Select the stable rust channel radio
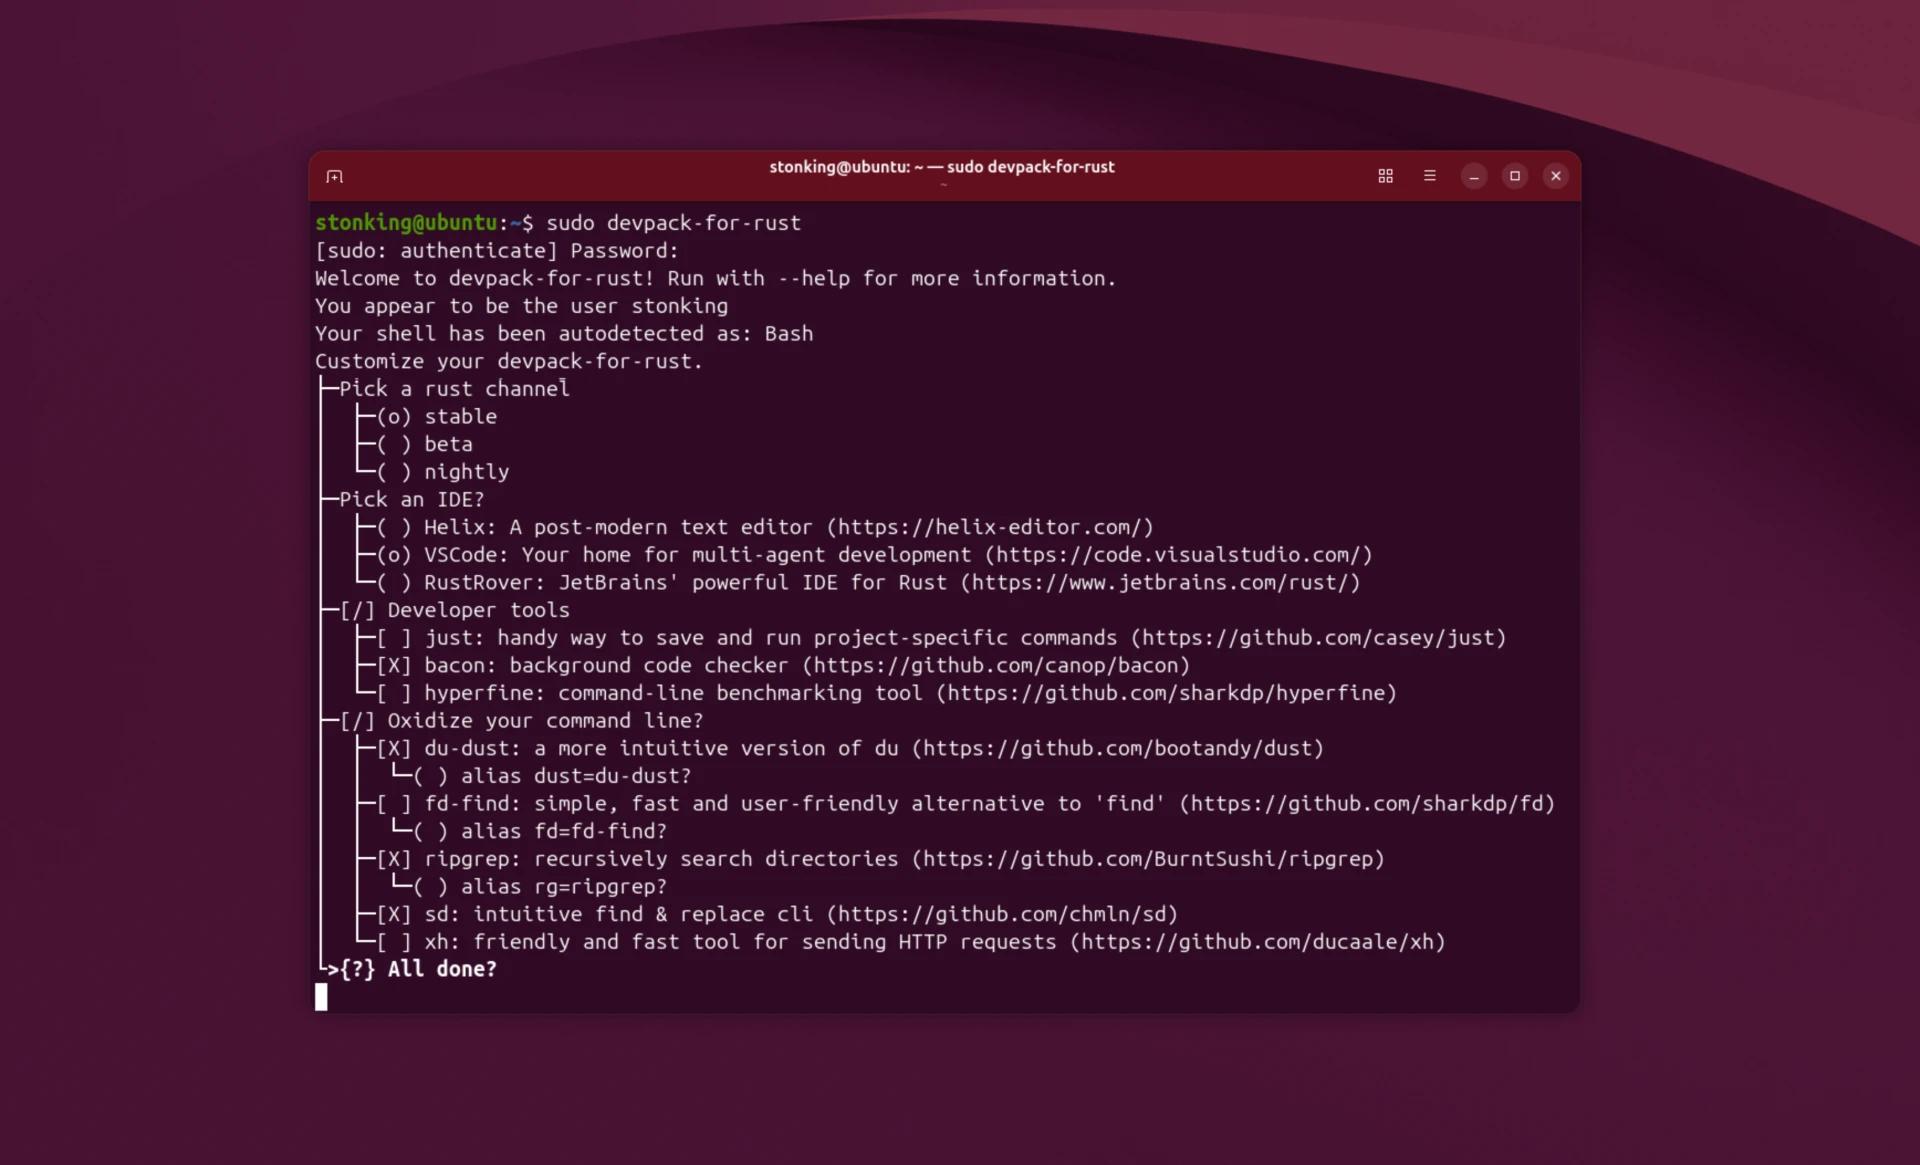 click(x=394, y=417)
